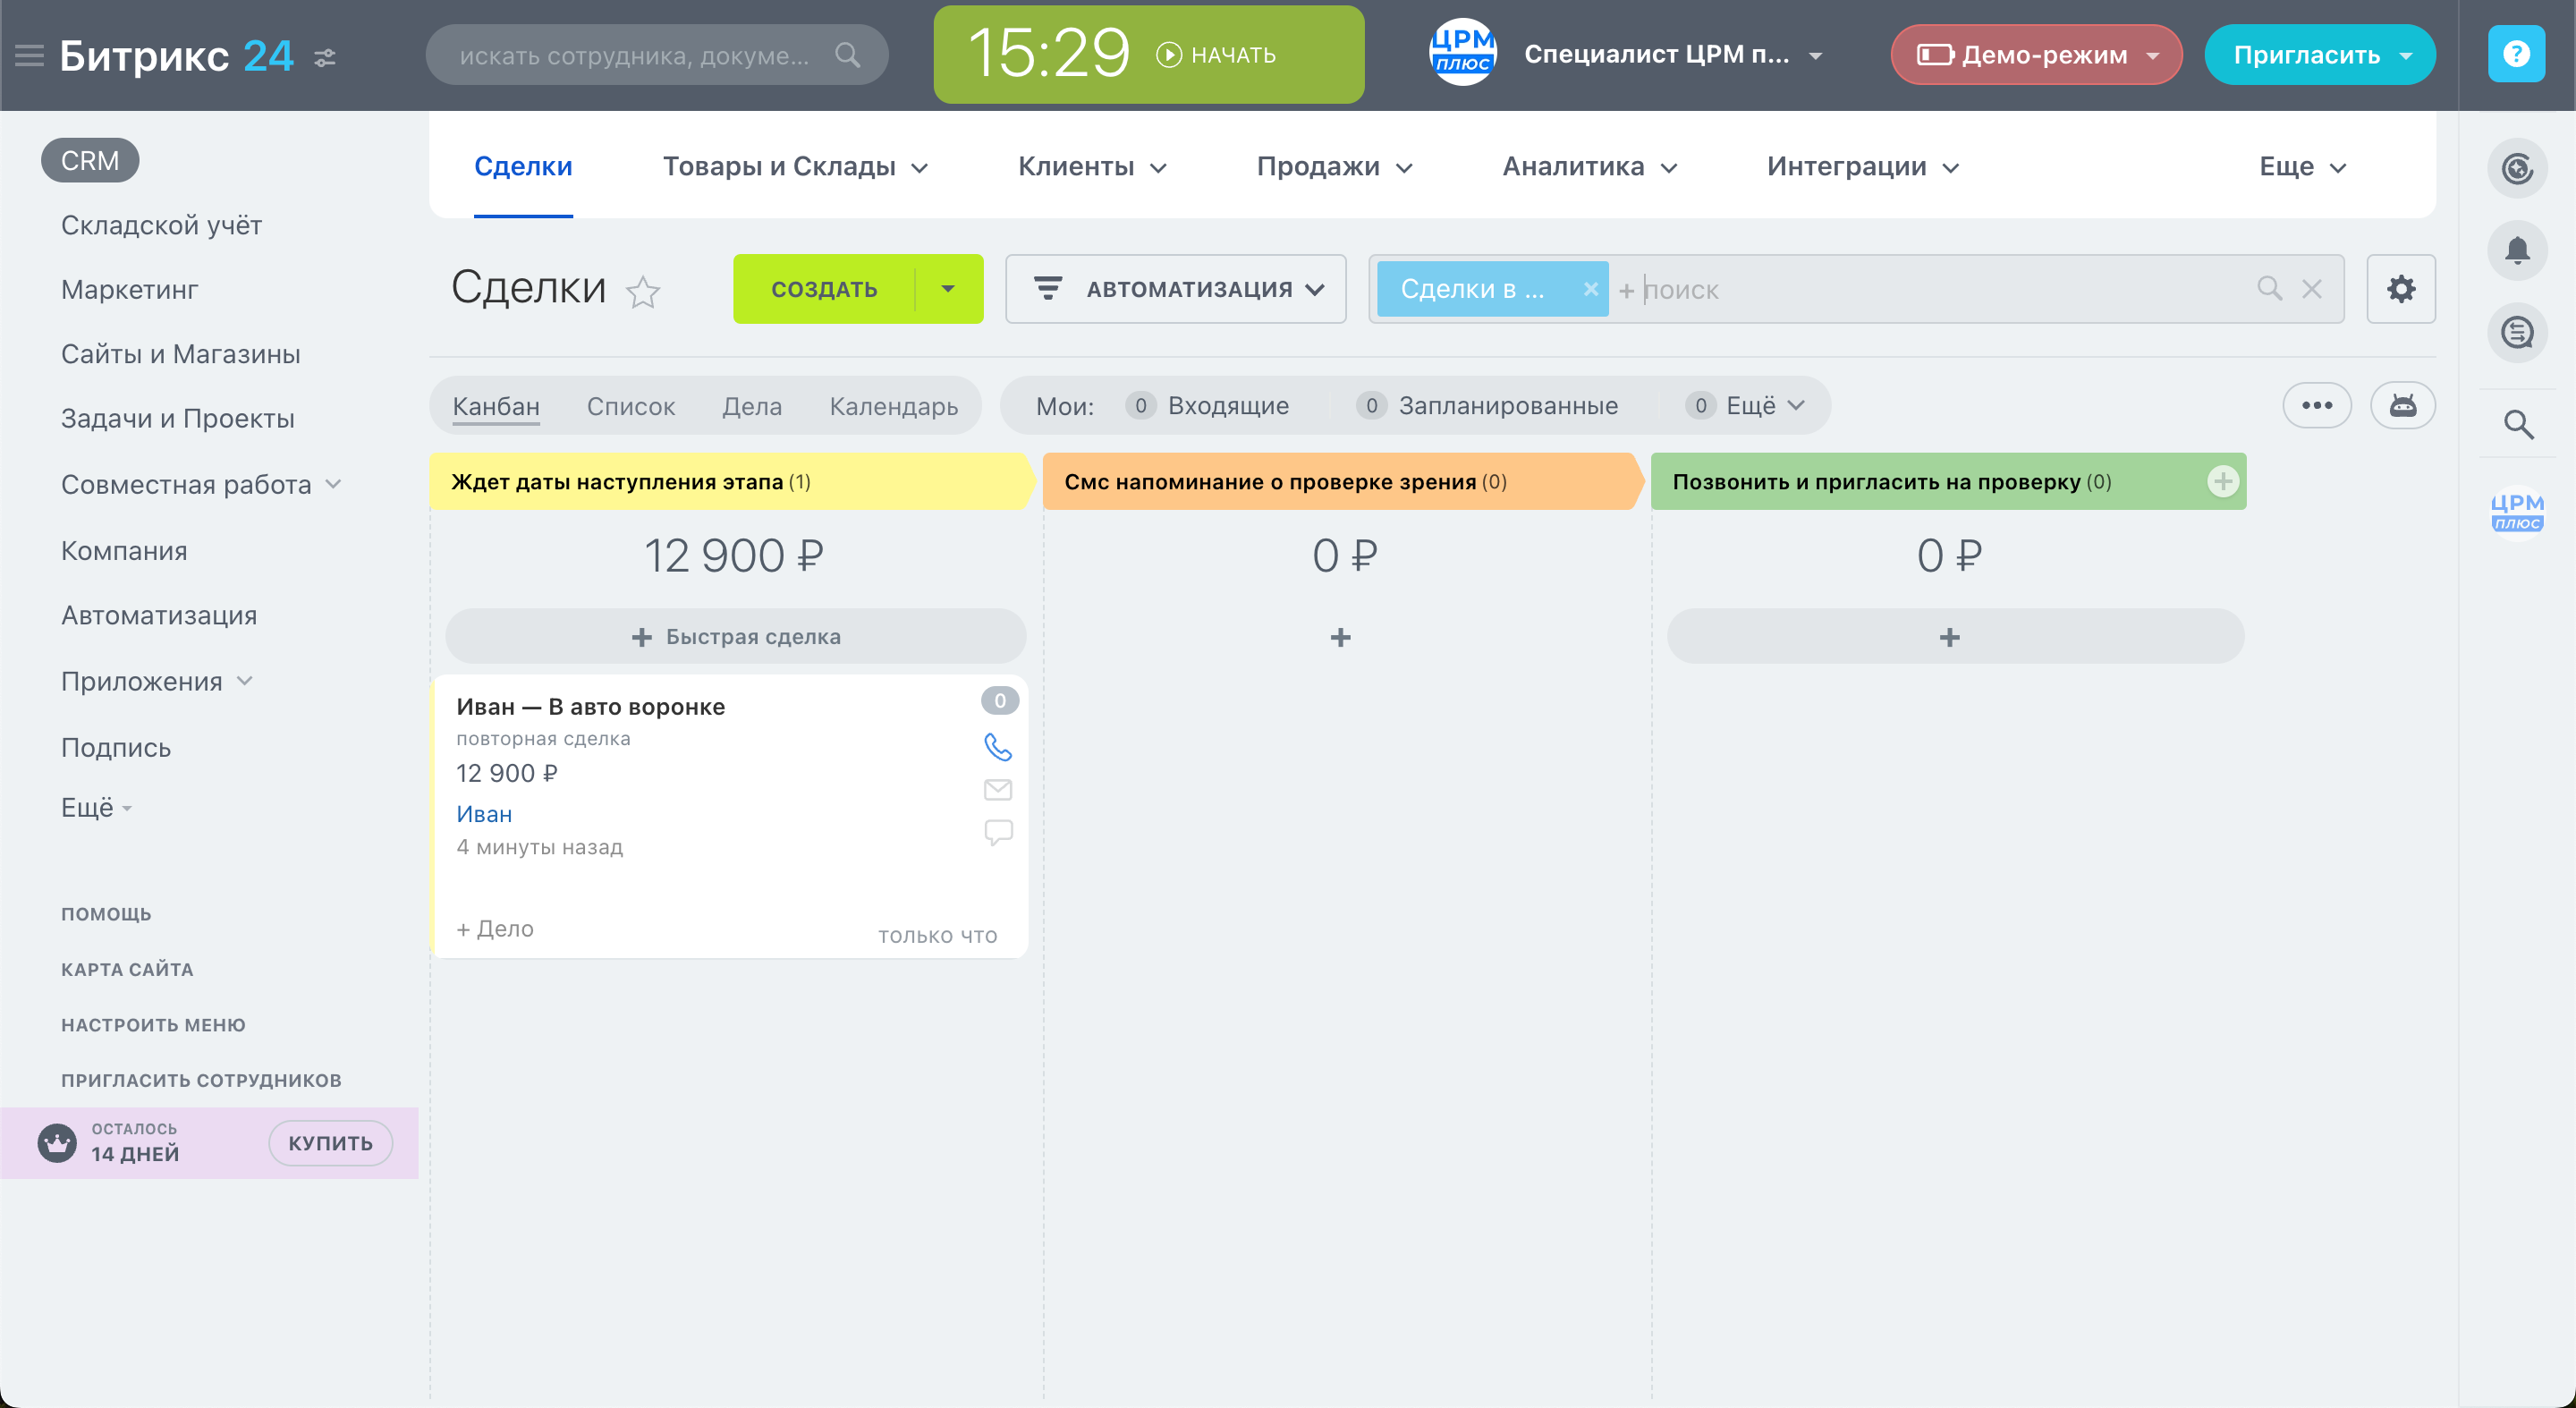Click the Быстрая сделка button
Viewport: 2576px width, 1408px height.
pos(736,636)
